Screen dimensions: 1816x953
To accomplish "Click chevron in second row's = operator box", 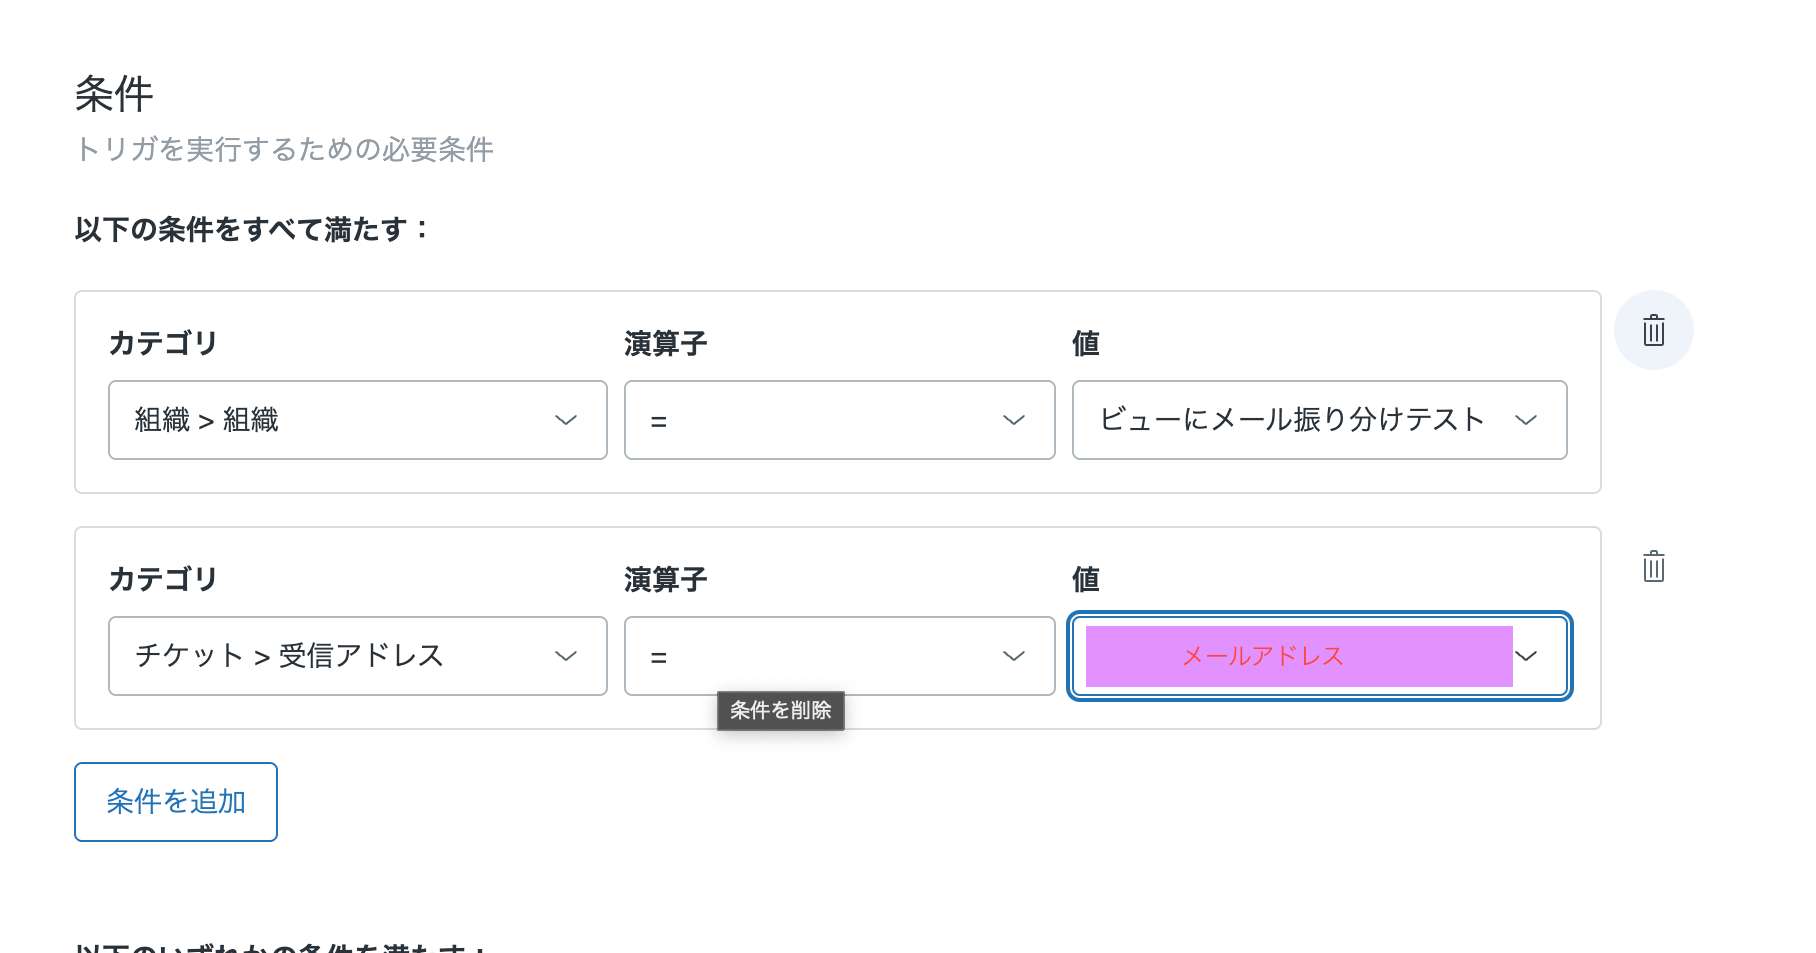I will pos(1014,656).
